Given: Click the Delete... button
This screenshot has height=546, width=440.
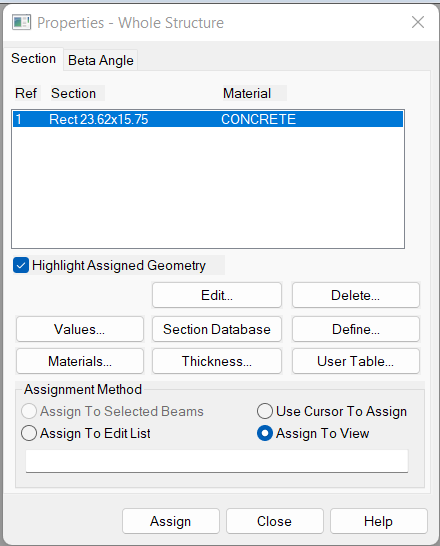Looking at the screenshot, I should coord(356,295).
